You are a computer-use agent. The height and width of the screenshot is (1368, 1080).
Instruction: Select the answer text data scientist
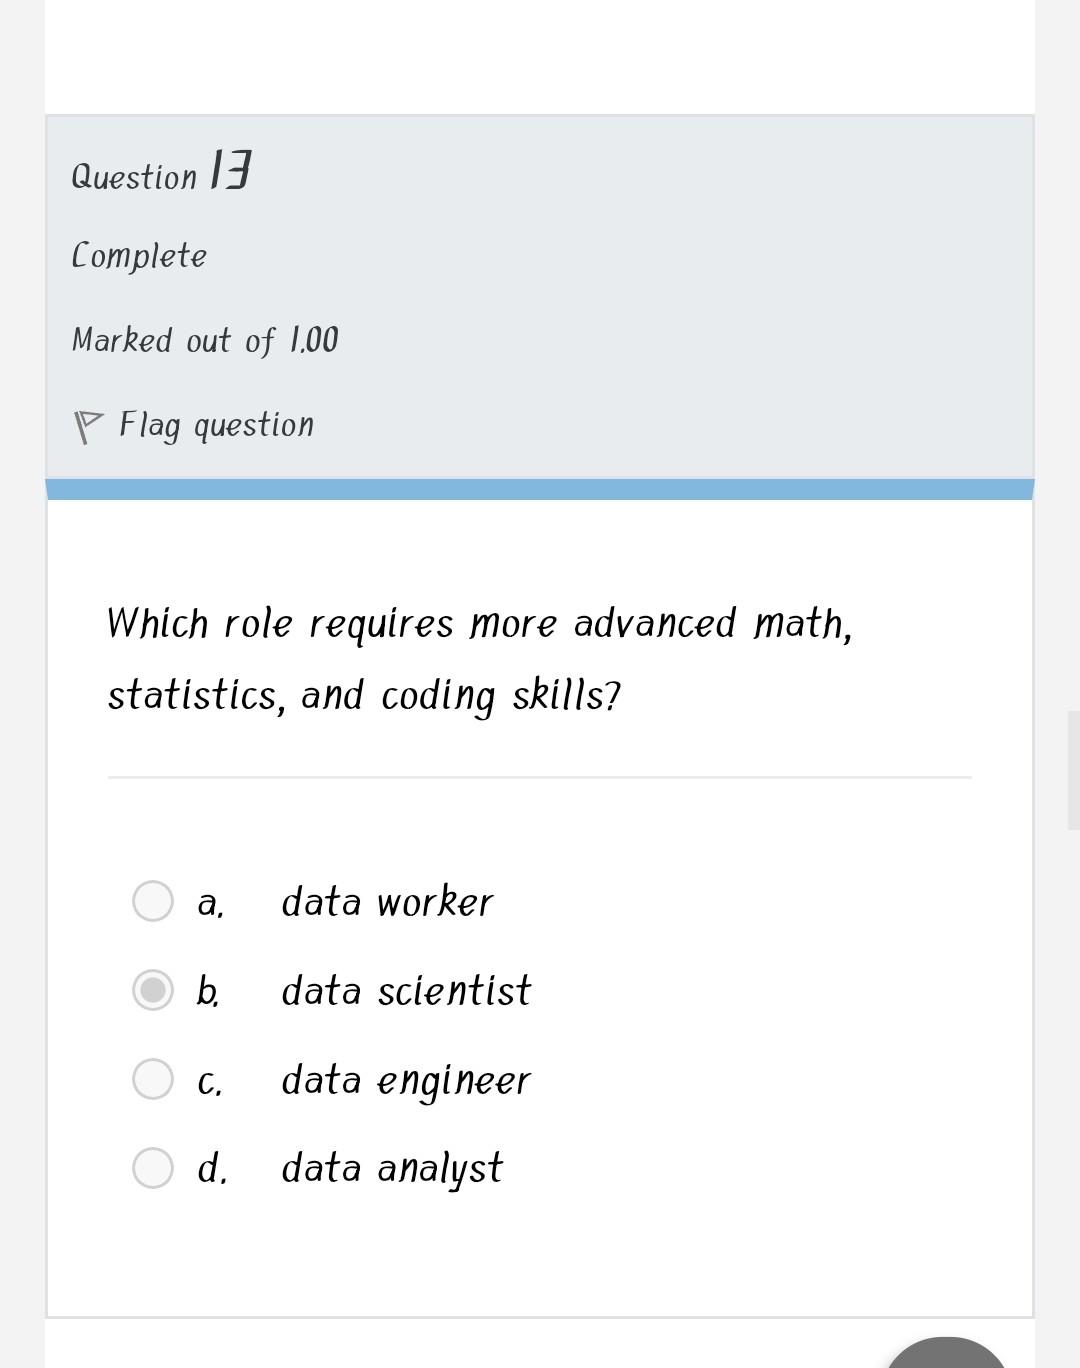[406, 991]
